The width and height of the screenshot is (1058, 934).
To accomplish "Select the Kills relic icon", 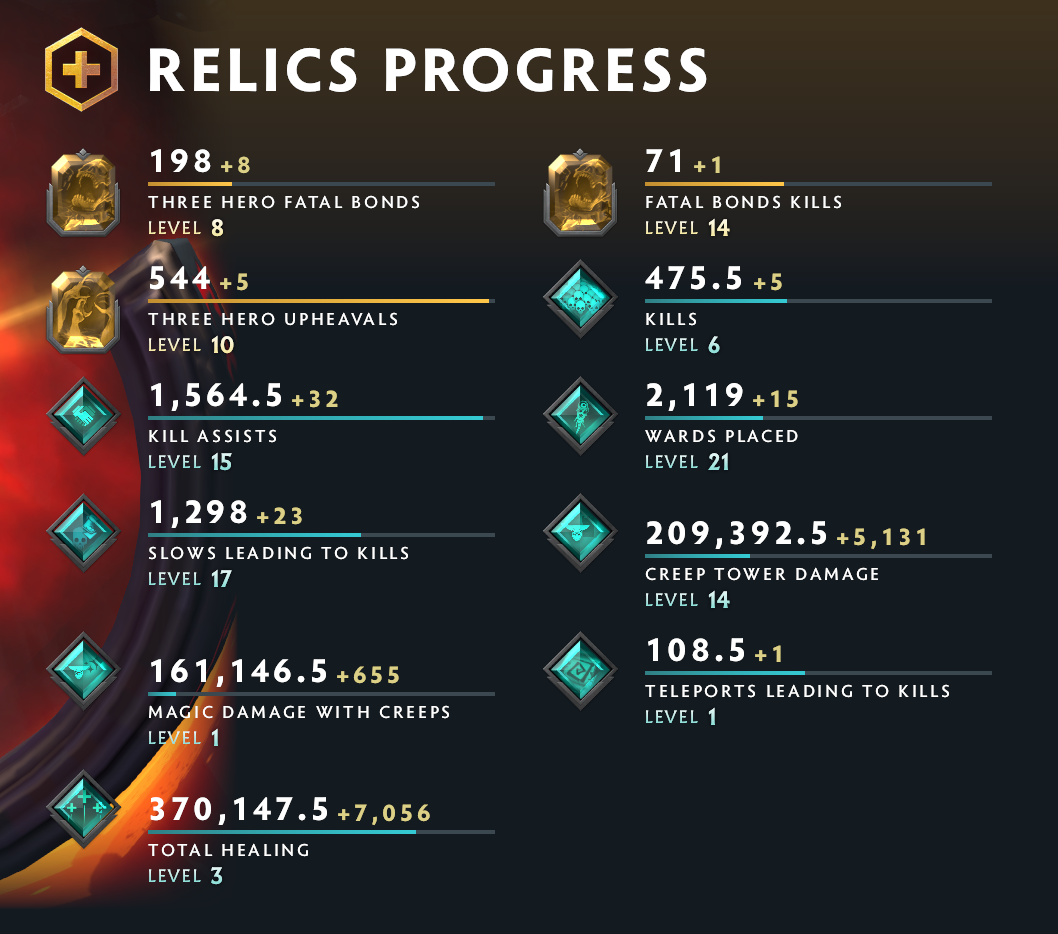I will click(580, 298).
